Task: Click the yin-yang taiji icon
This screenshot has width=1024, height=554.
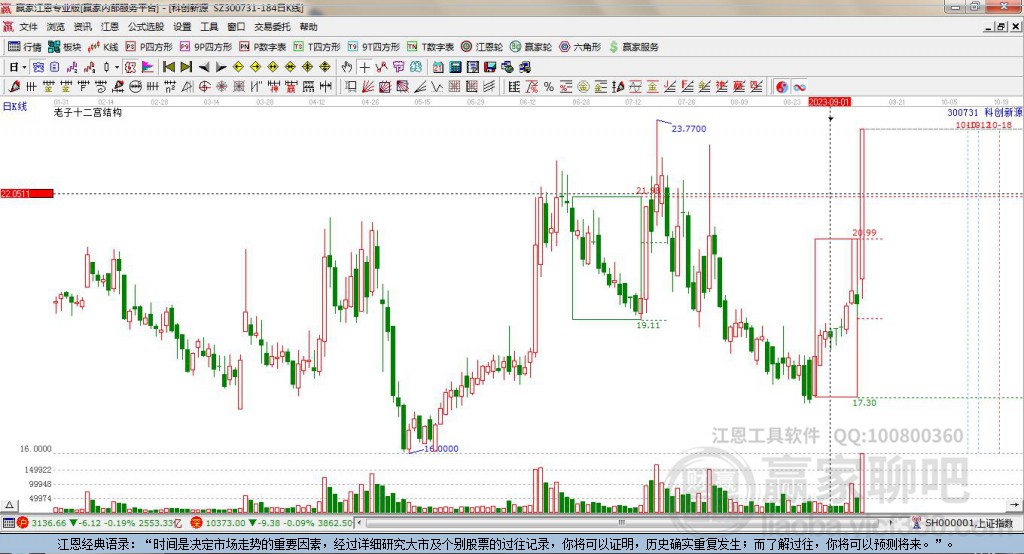Action: coord(782,86)
